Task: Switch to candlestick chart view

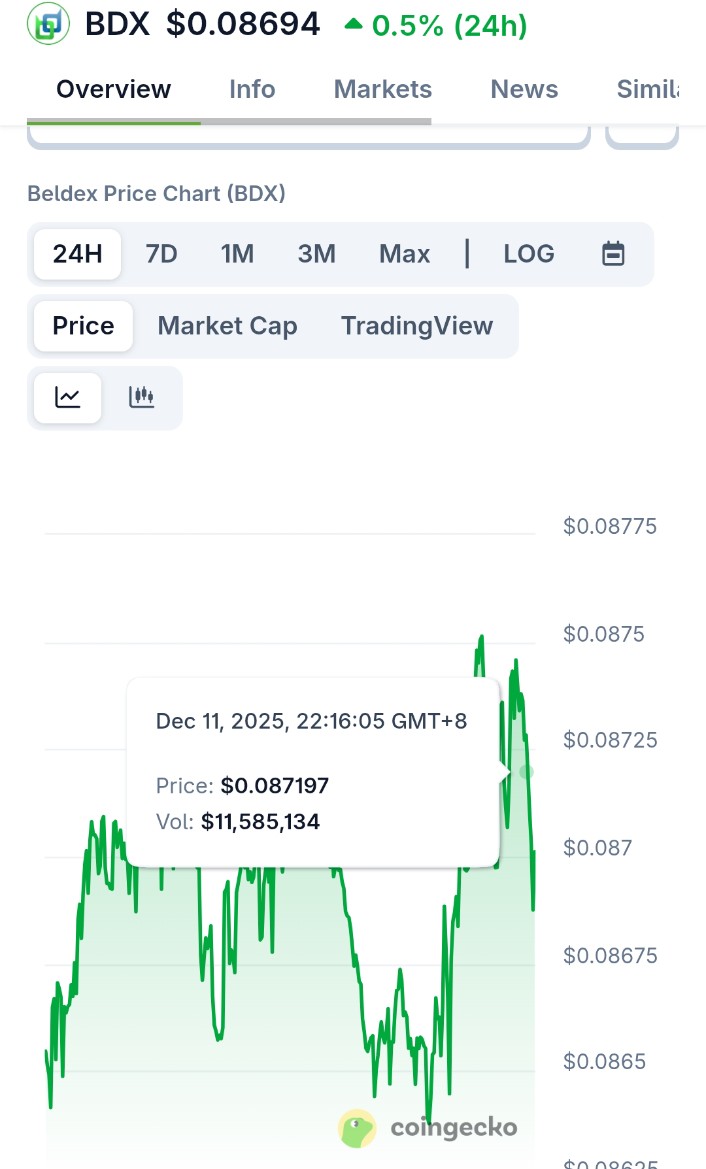Action: [141, 397]
